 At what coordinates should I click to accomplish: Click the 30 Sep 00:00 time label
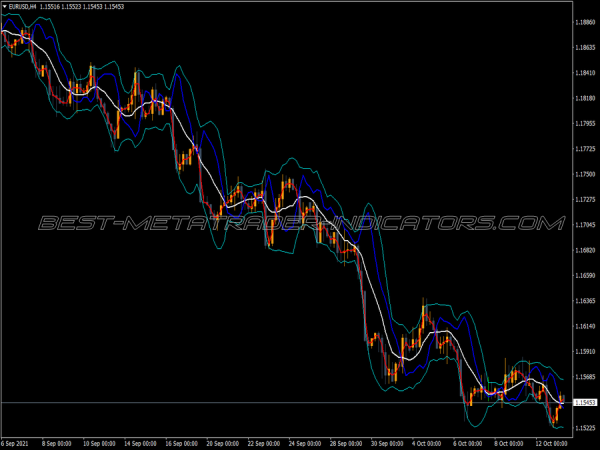[387, 443]
